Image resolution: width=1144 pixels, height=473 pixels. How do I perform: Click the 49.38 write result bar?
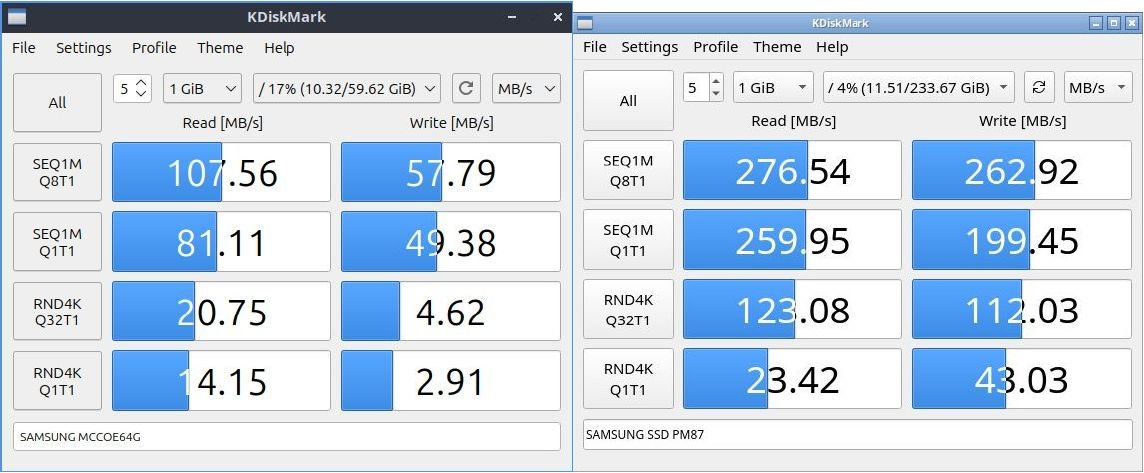(x=451, y=242)
